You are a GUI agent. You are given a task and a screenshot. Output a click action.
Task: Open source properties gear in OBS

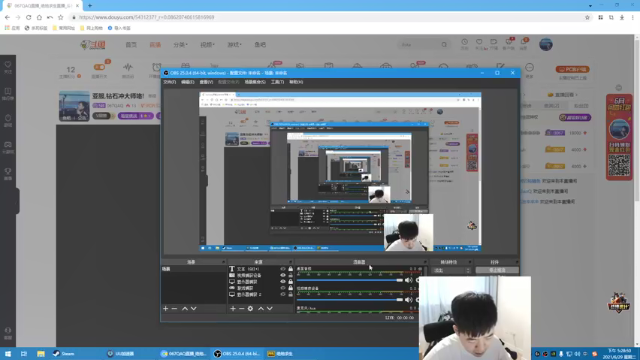[x=250, y=309]
